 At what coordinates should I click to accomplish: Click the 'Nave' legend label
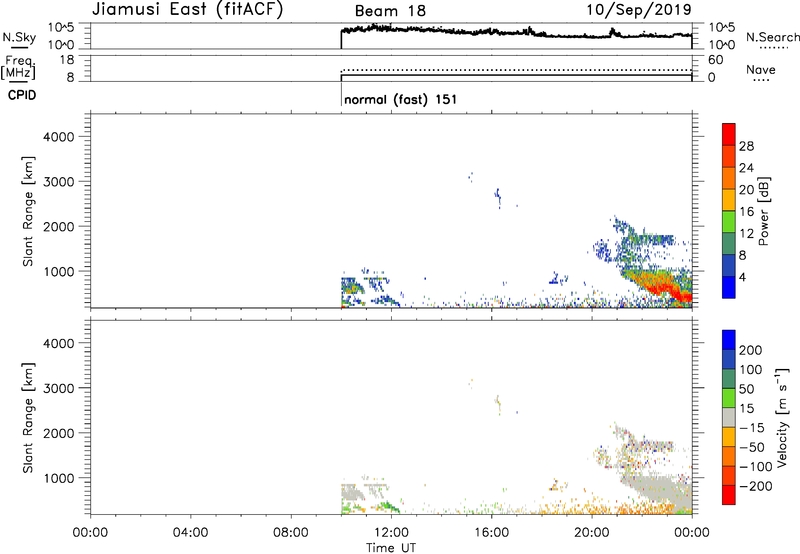[x=760, y=69]
